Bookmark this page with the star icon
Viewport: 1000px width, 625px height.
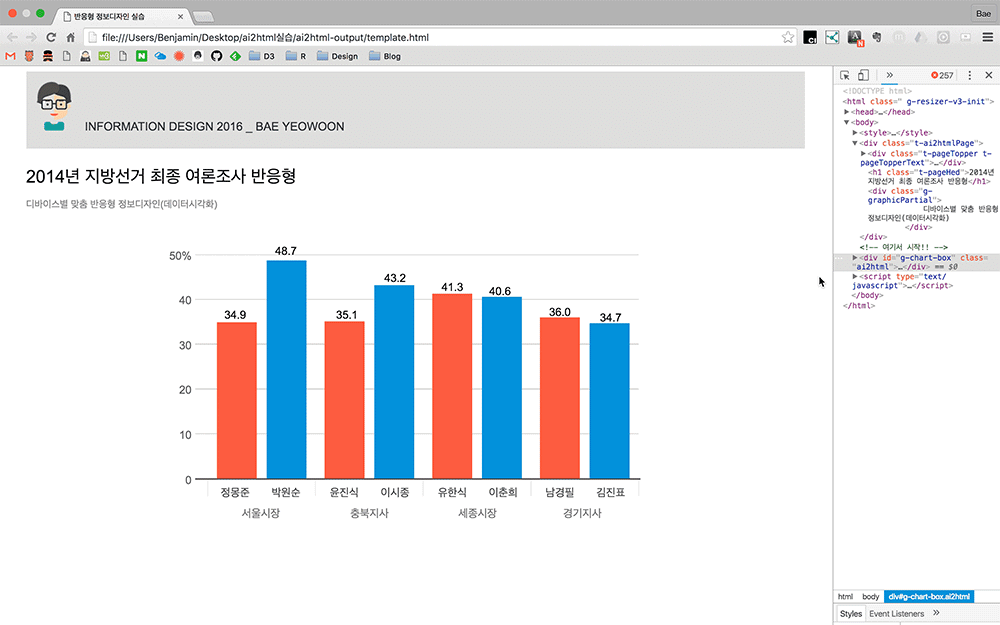click(788, 38)
